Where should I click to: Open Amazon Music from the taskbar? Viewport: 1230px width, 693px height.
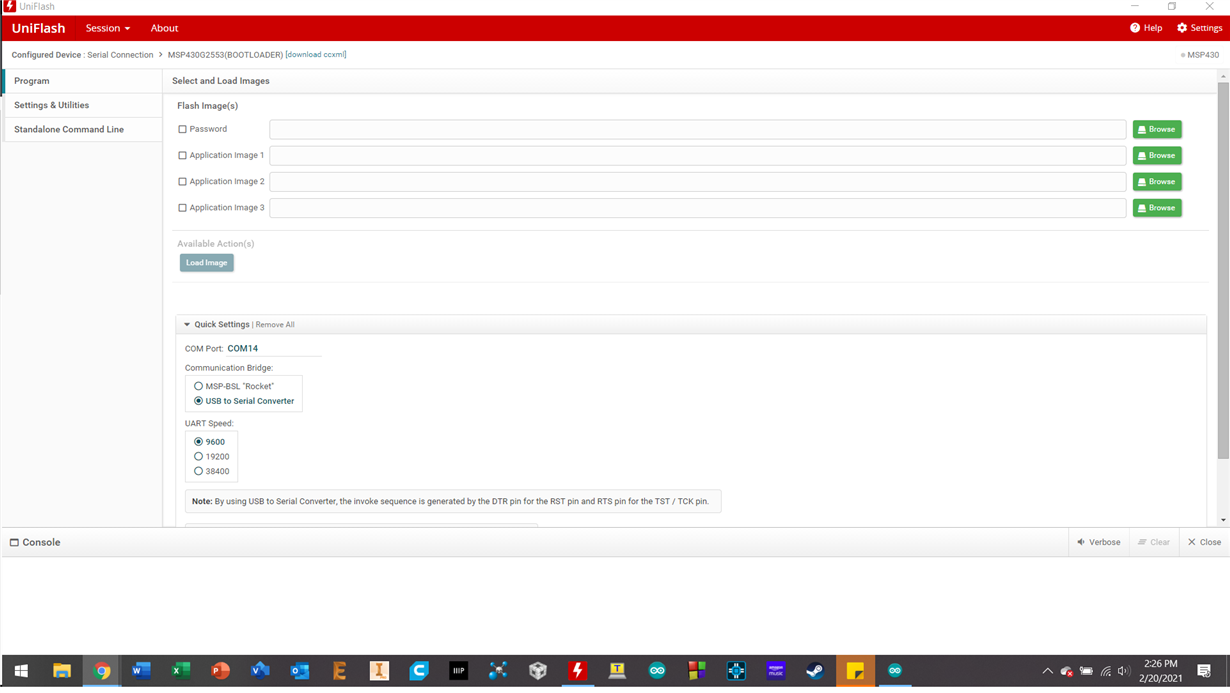click(x=776, y=671)
